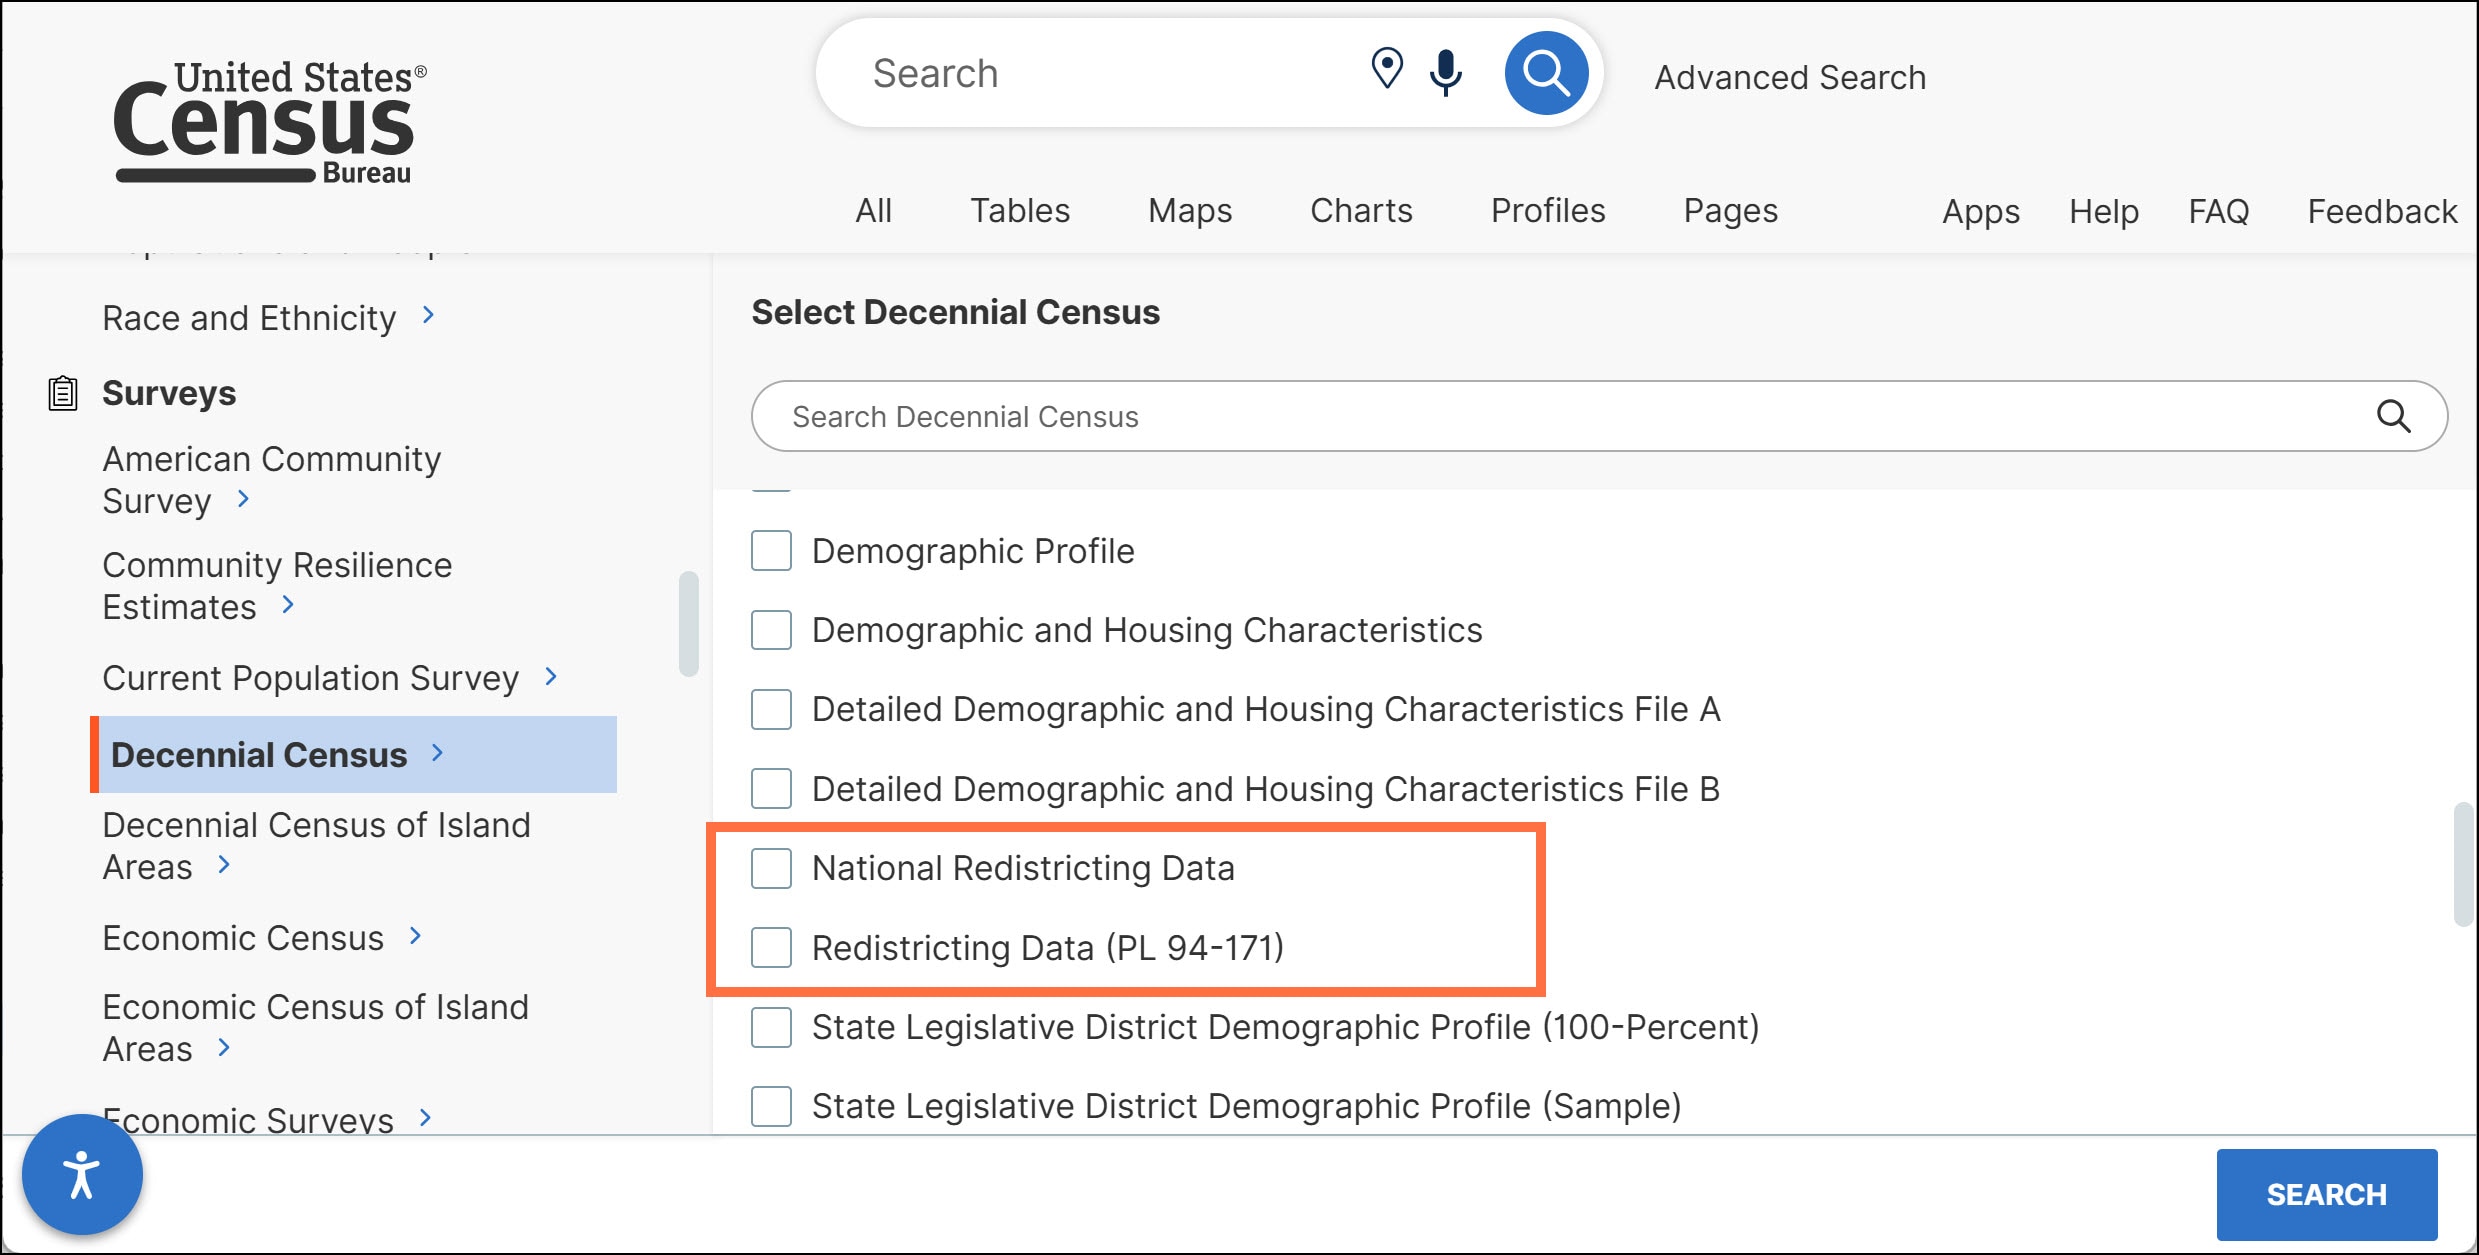
Task: Click the blue SEARCH button
Action: (2327, 1194)
